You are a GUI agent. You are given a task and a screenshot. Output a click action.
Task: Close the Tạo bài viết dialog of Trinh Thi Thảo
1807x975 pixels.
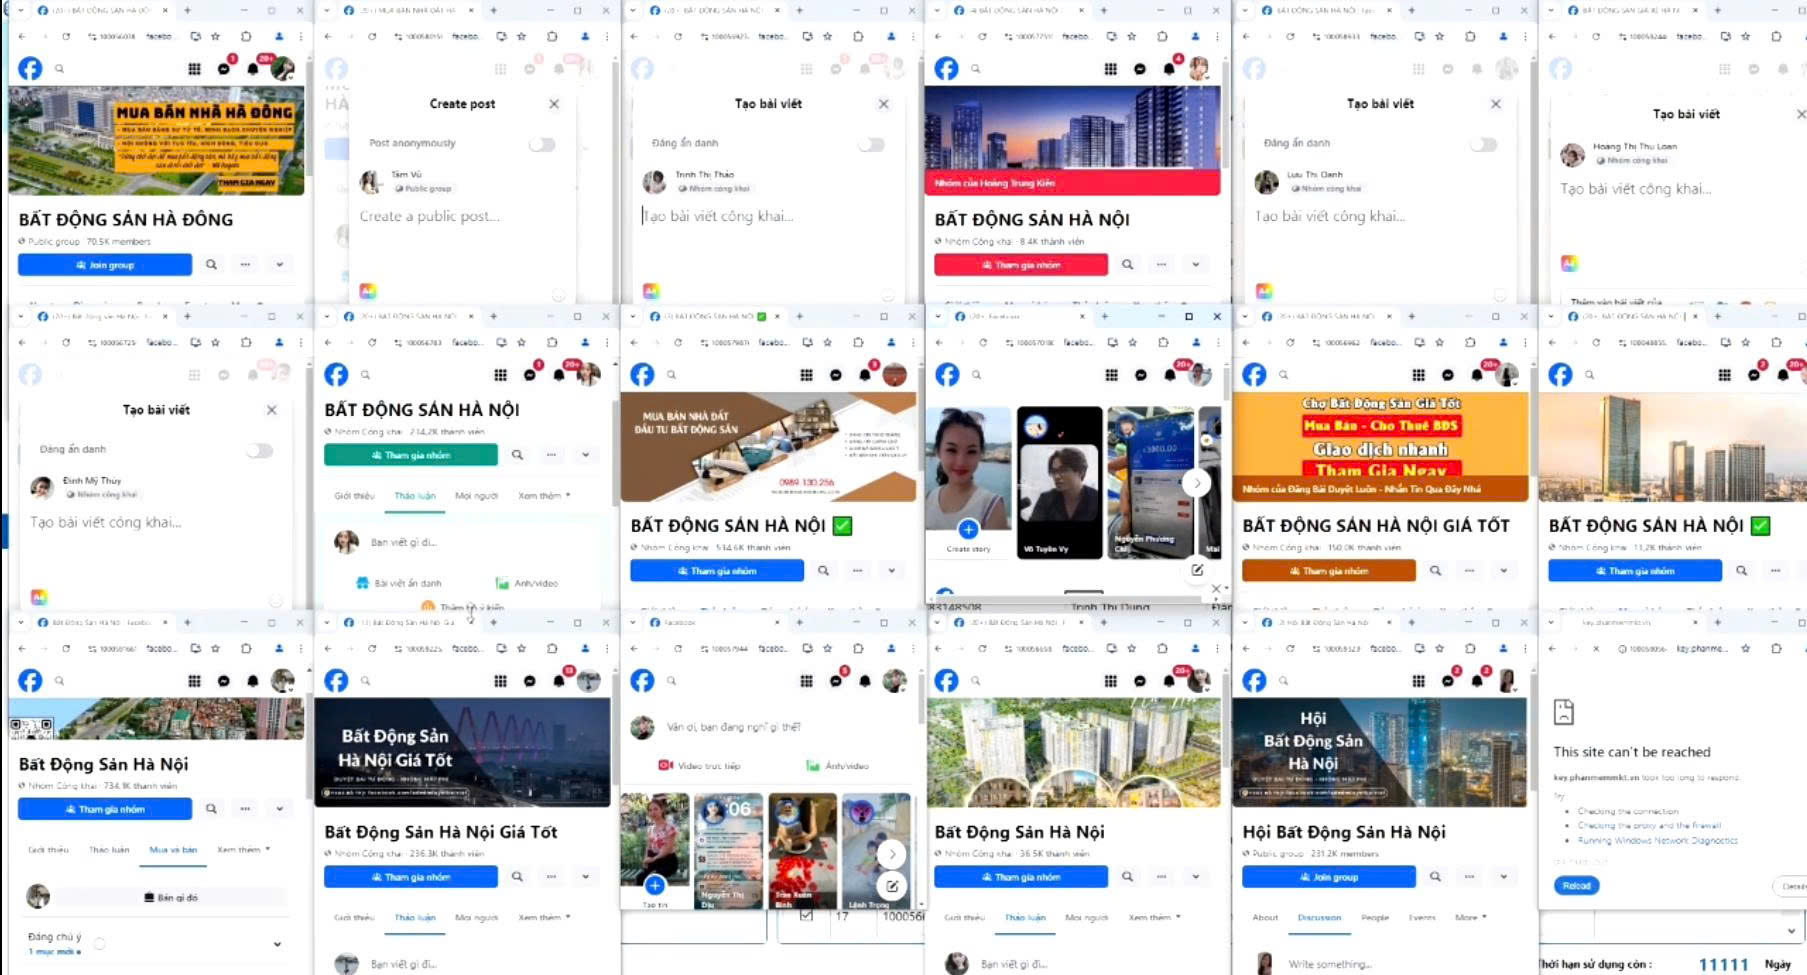click(x=883, y=104)
